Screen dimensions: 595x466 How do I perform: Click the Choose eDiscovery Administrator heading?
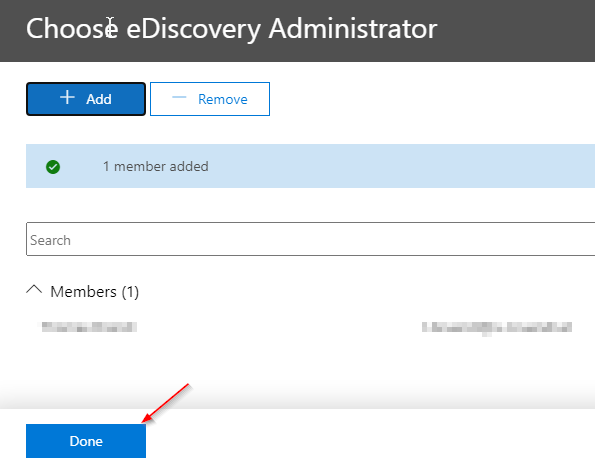pyautogui.click(x=231, y=28)
